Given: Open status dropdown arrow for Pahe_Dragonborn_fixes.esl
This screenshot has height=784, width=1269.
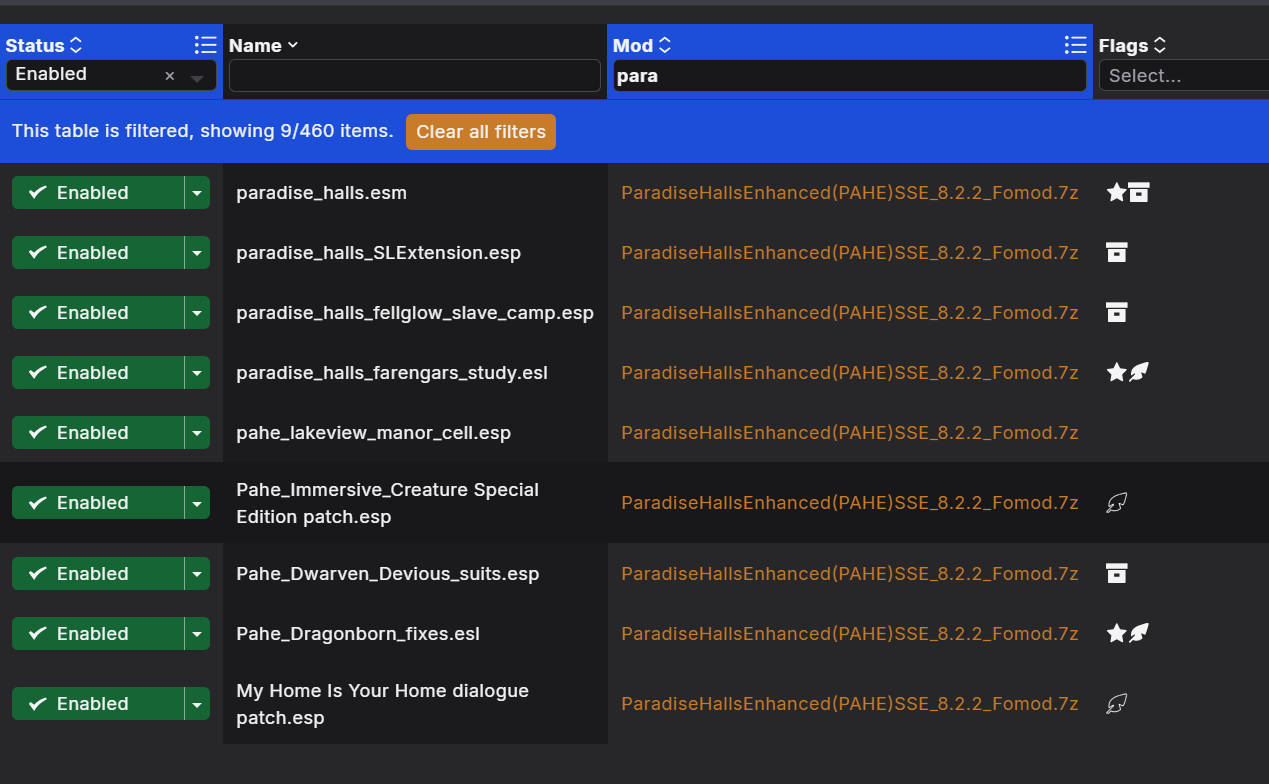Looking at the screenshot, I should pyautogui.click(x=197, y=634).
